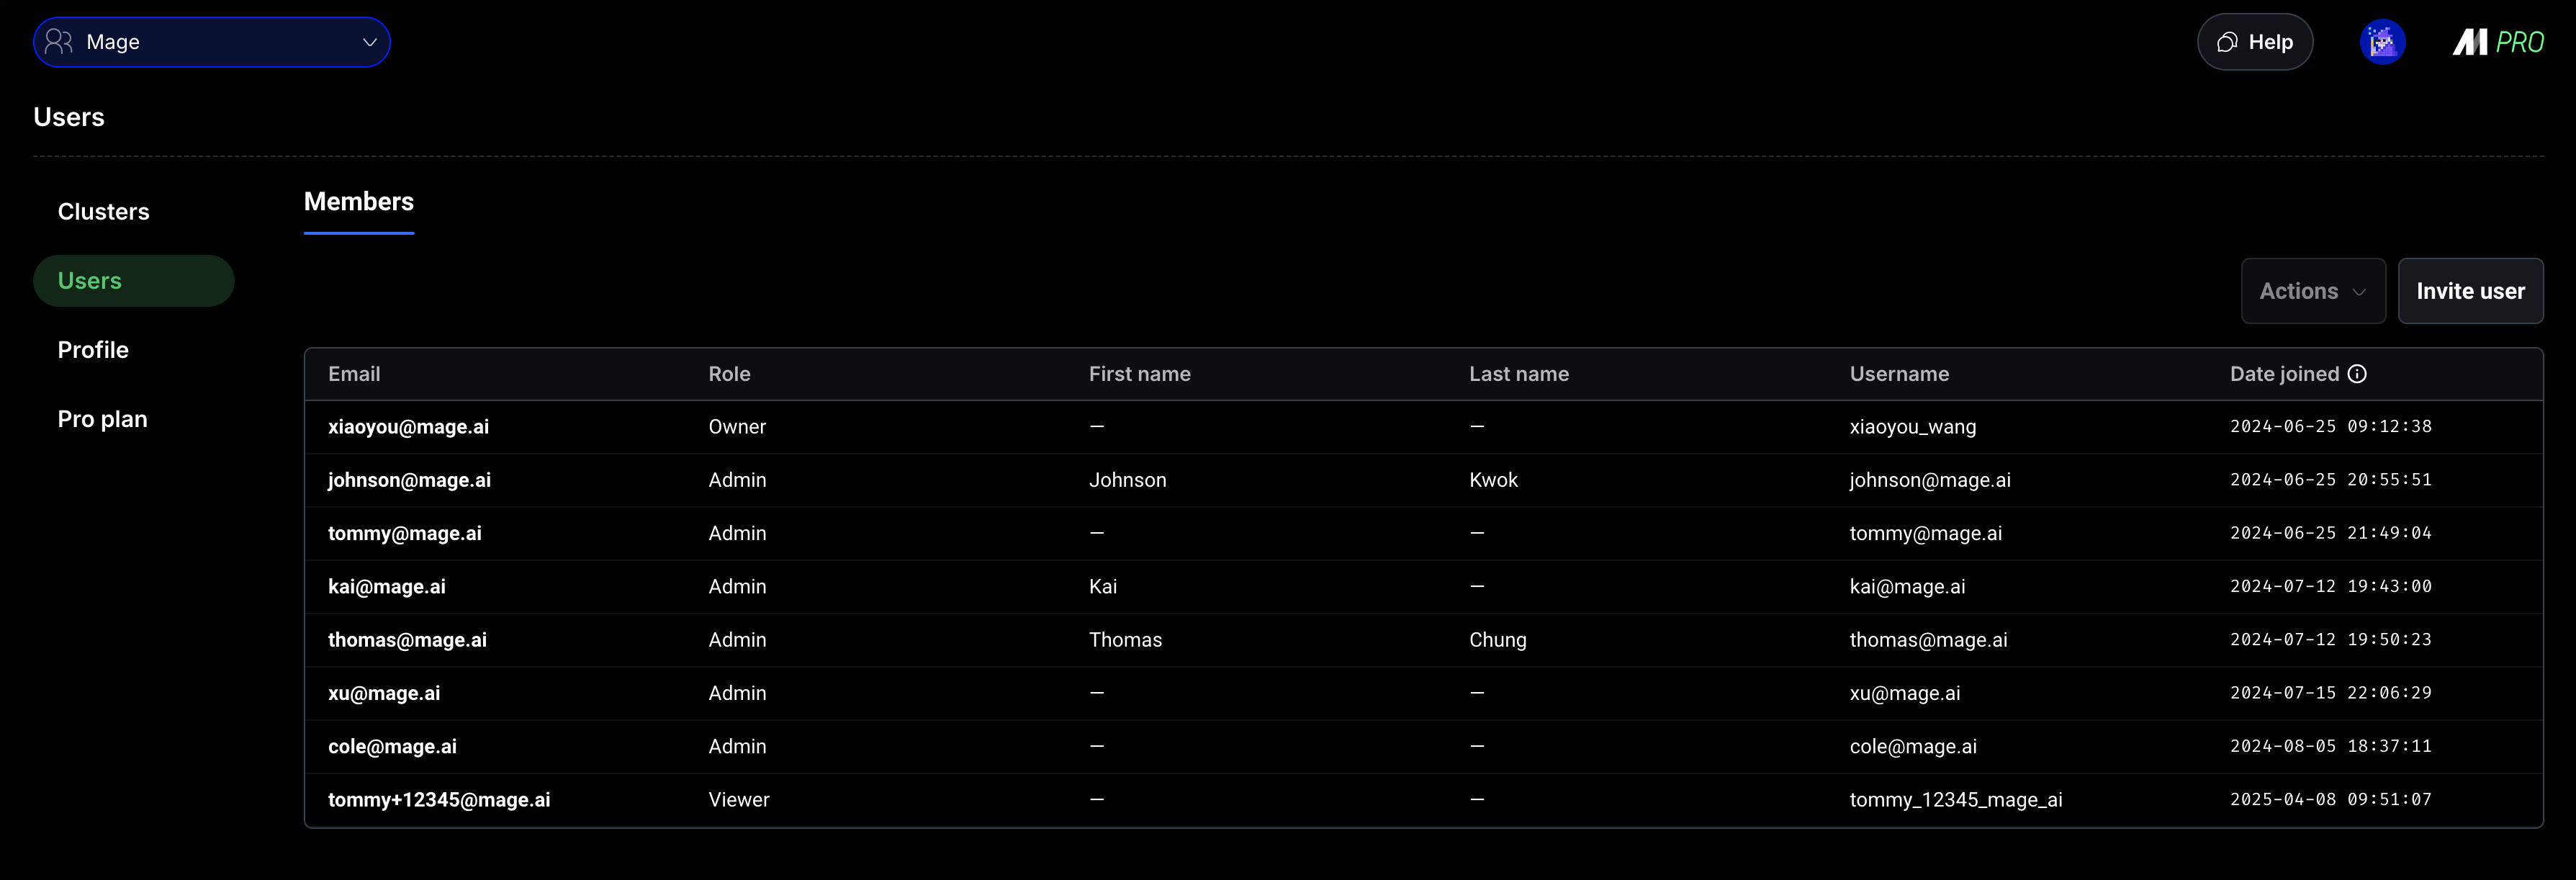
Task: Open the Profile sidebar item
Action: click(93, 350)
